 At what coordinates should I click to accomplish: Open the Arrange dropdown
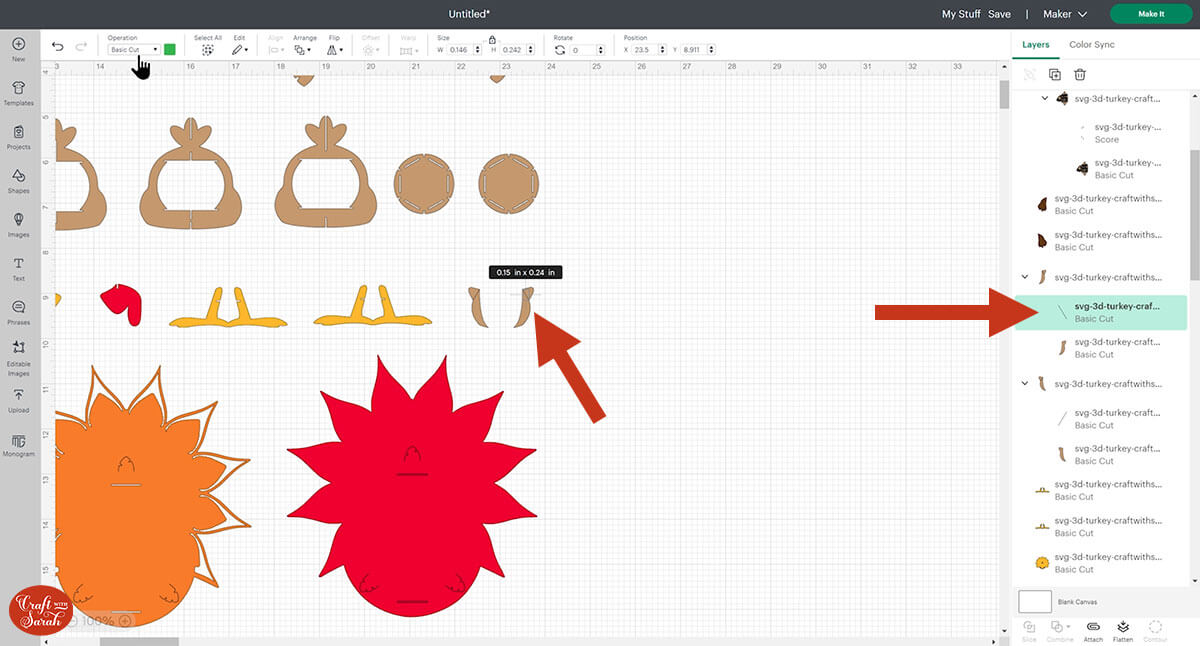[304, 49]
